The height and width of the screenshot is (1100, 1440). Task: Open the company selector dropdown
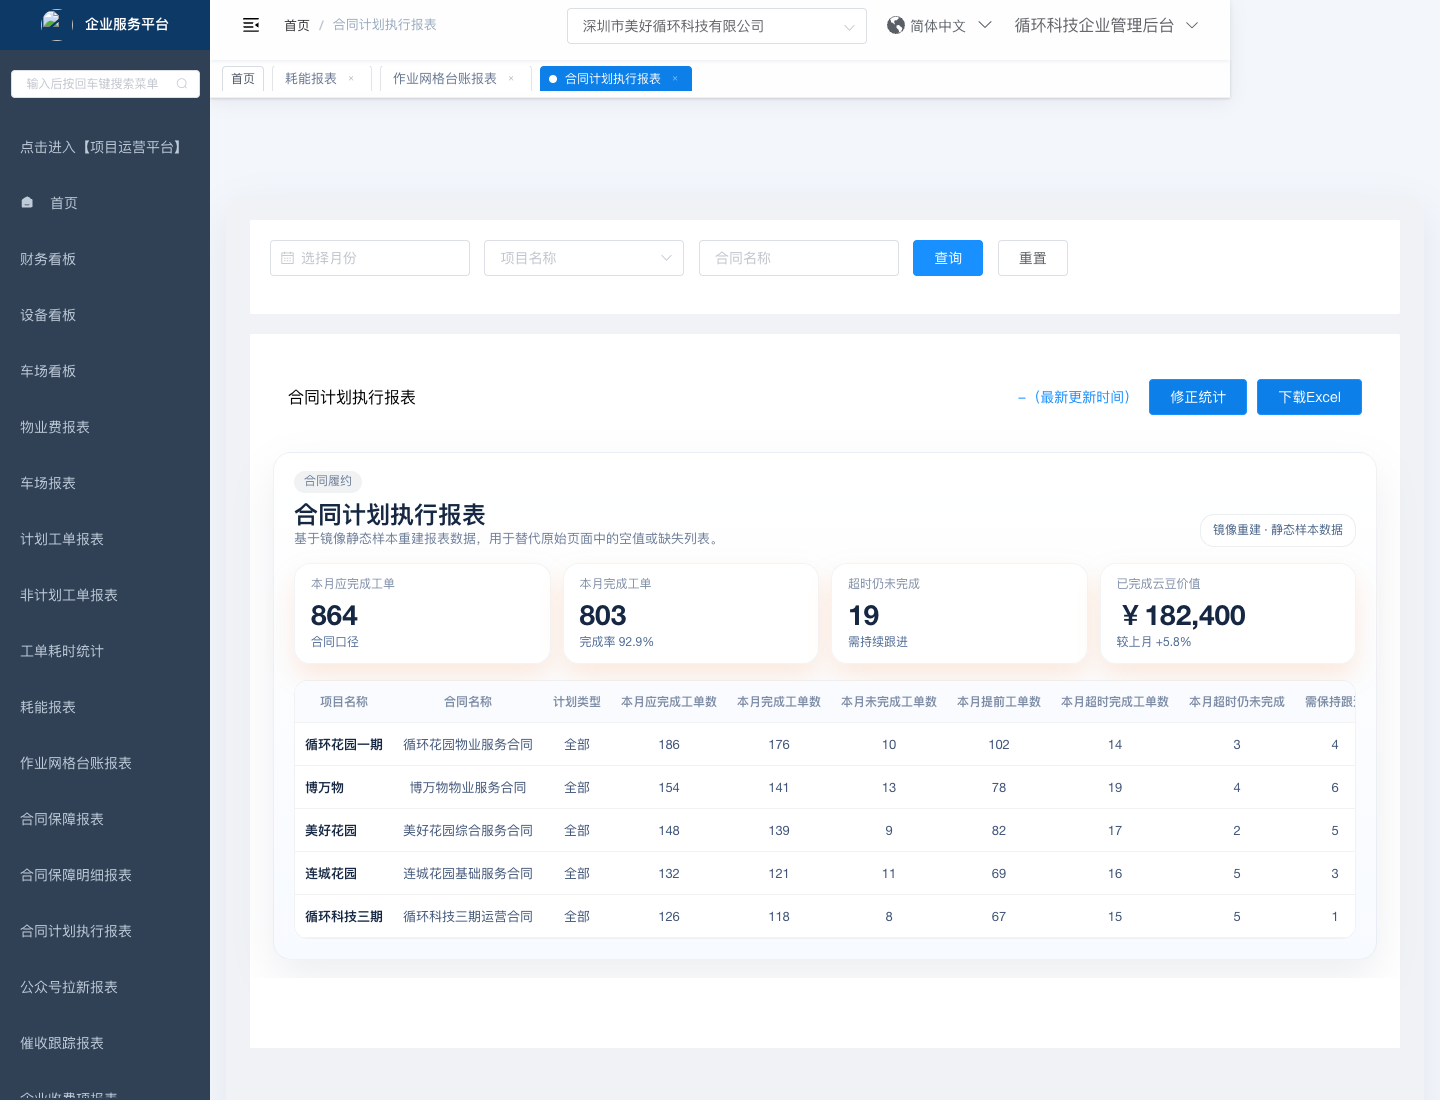click(716, 26)
